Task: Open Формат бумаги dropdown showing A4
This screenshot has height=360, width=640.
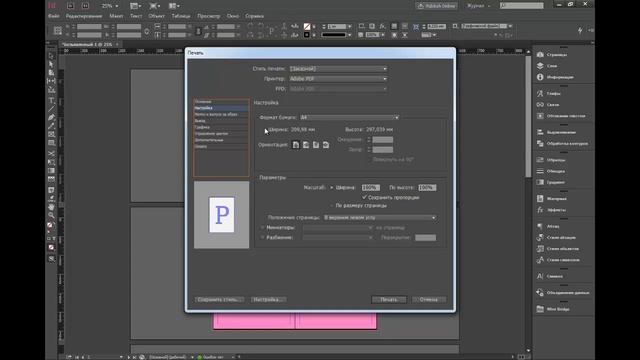Action: click(x=349, y=117)
